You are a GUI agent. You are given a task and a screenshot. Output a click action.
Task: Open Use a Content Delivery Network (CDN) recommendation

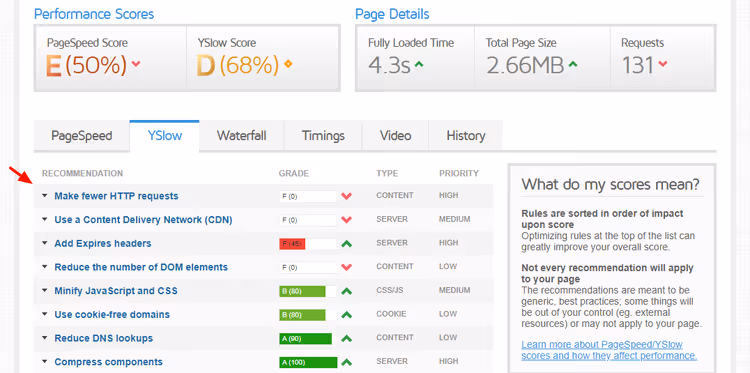click(x=143, y=219)
